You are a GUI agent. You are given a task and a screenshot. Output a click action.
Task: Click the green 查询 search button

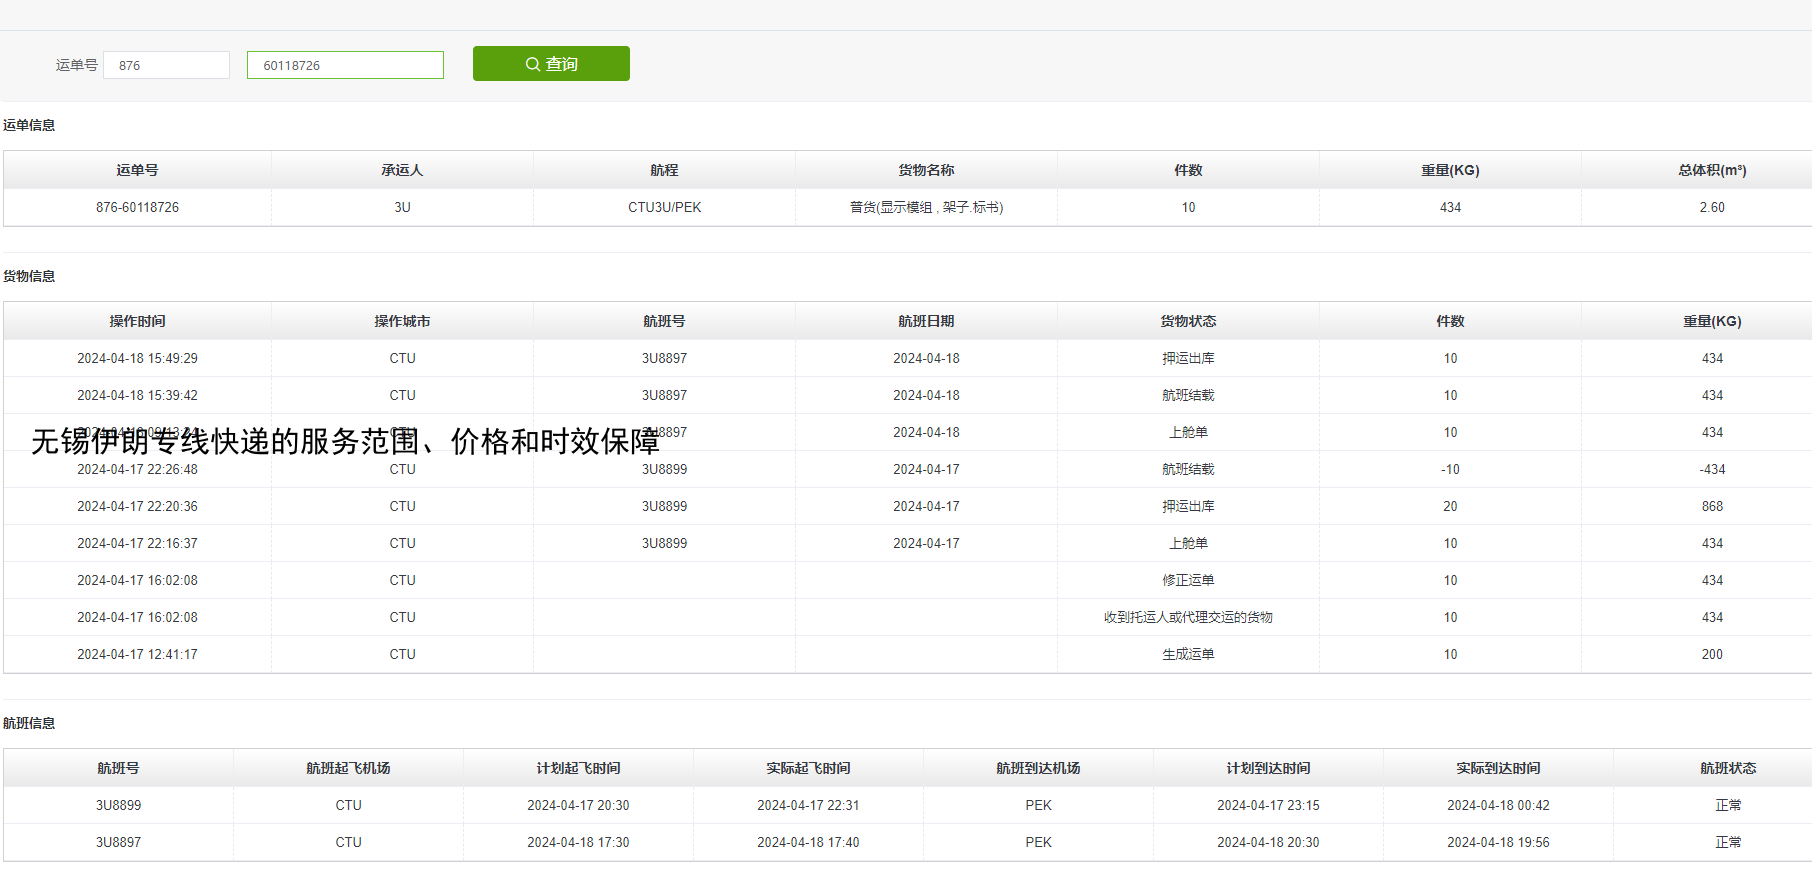coord(551,64)
